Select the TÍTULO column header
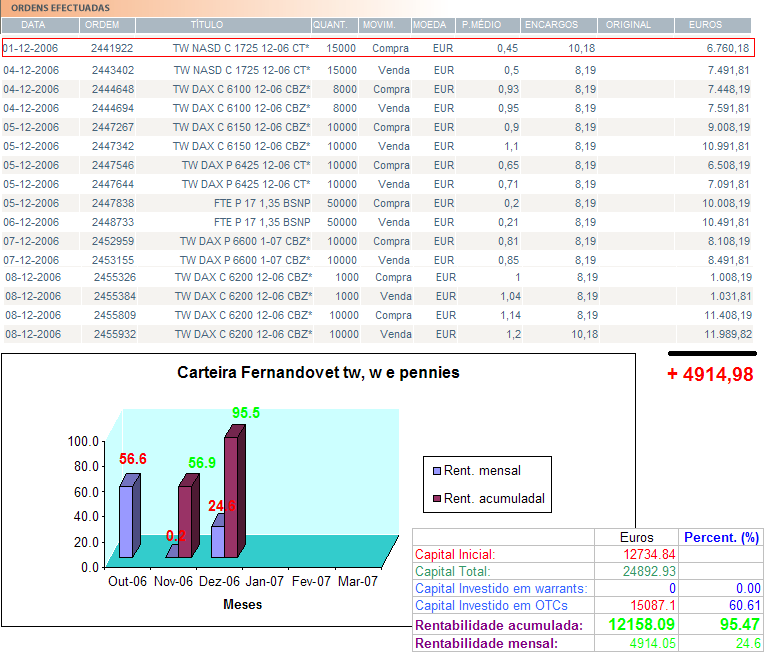Viewport: 777px width, 664px height. point(207,24)
